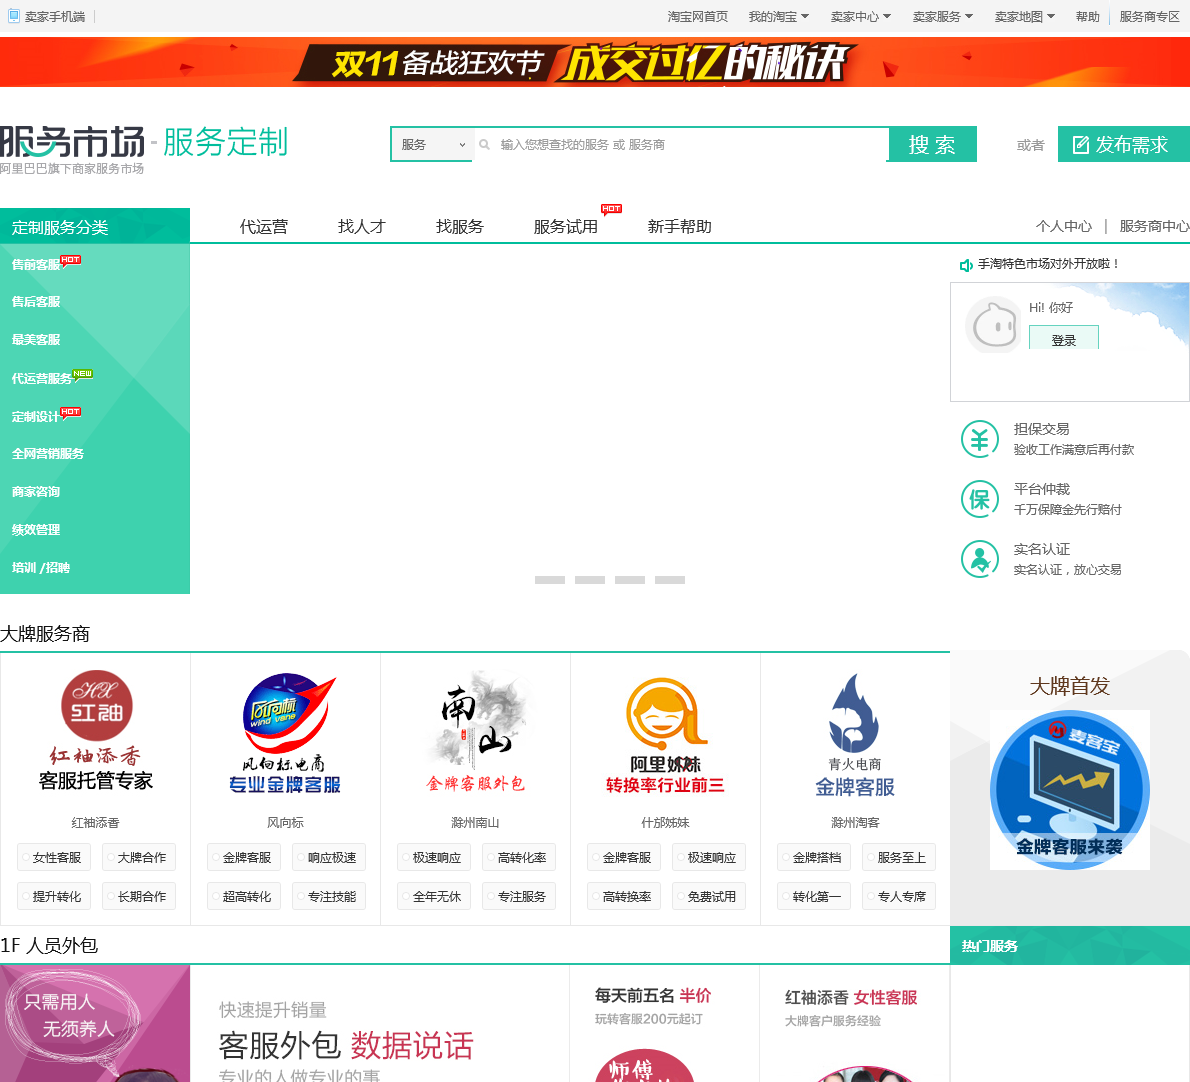Expand 卖家地图 dropdown
Viewport: 1190px width, 1082px height.
click(1025, 17)
